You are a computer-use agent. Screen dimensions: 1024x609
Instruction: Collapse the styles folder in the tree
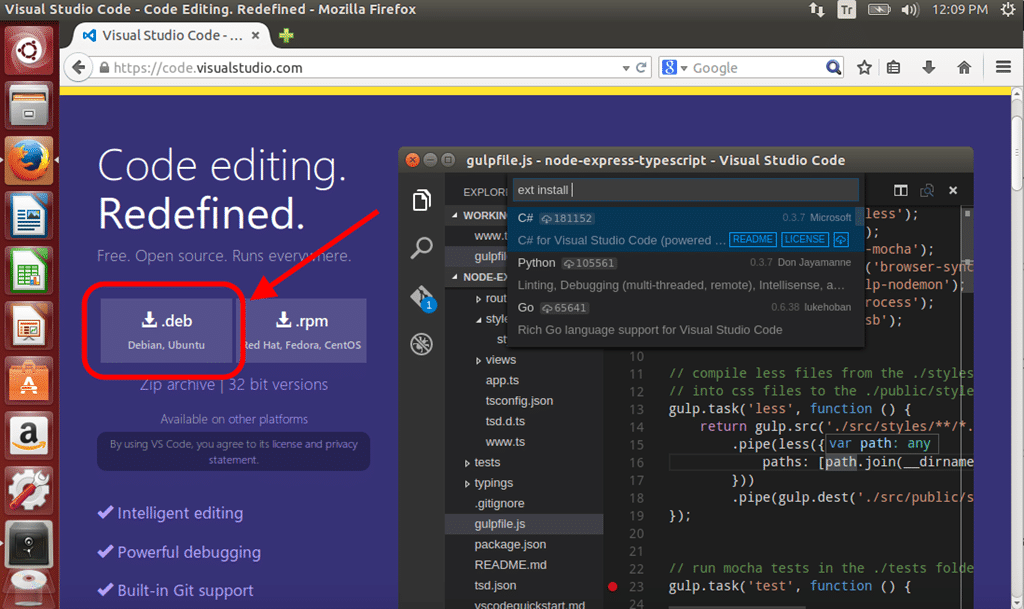click(x=479, y=319)
